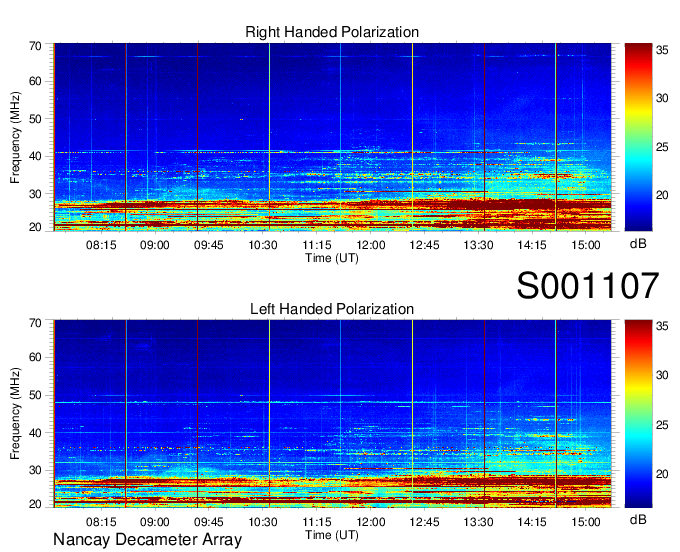Click the 12:45 time tick under Right Handed plot
The image size is (680, 552).
click(425, 245)
